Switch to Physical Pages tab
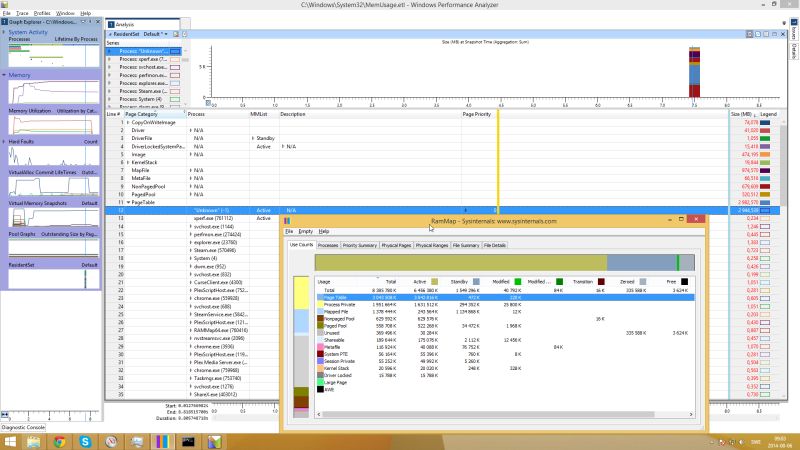 [396, 245]
